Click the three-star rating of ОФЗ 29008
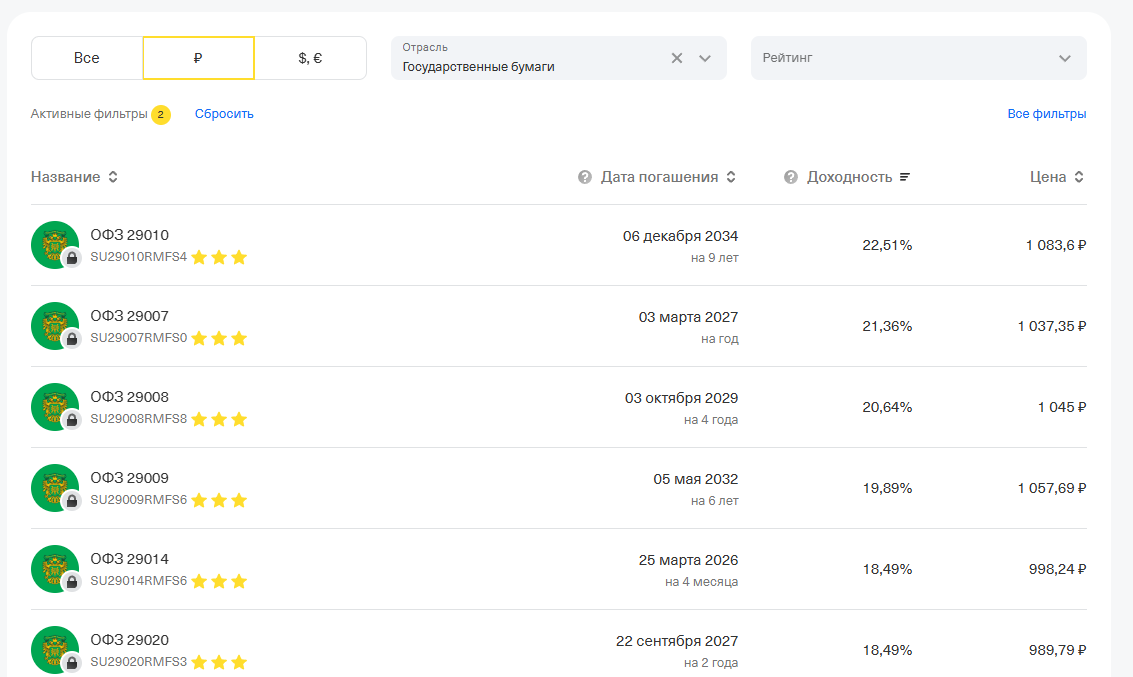 click(219, 420)
